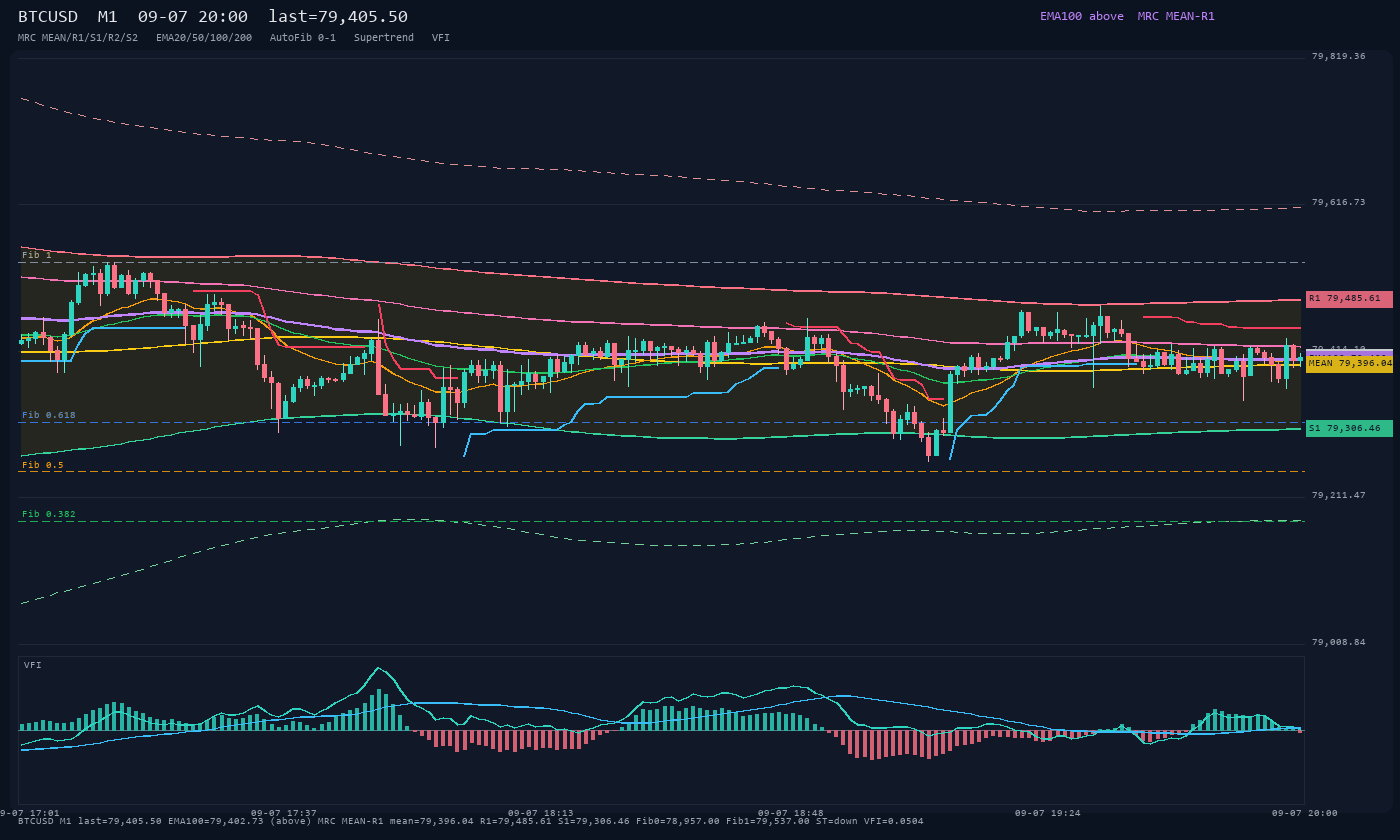
Task: Click the last=79,405.50 price readout
Action: pos(338,16)
